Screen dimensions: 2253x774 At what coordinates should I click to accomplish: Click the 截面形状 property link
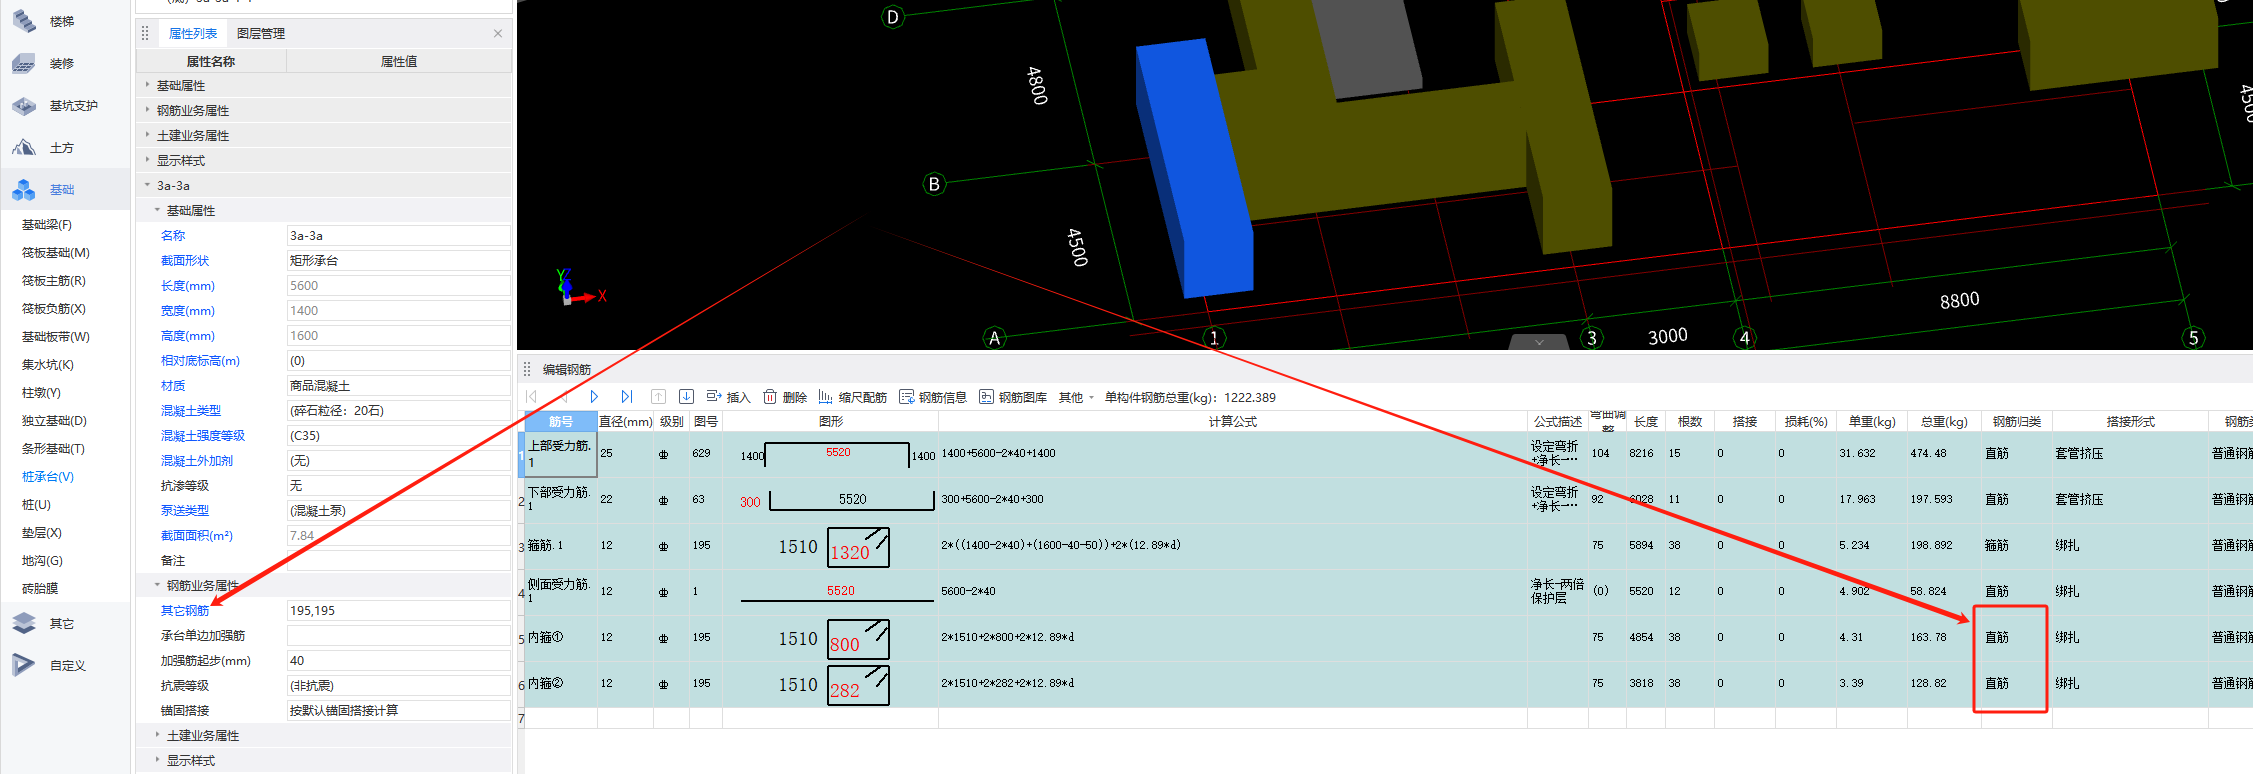(185, 260)
